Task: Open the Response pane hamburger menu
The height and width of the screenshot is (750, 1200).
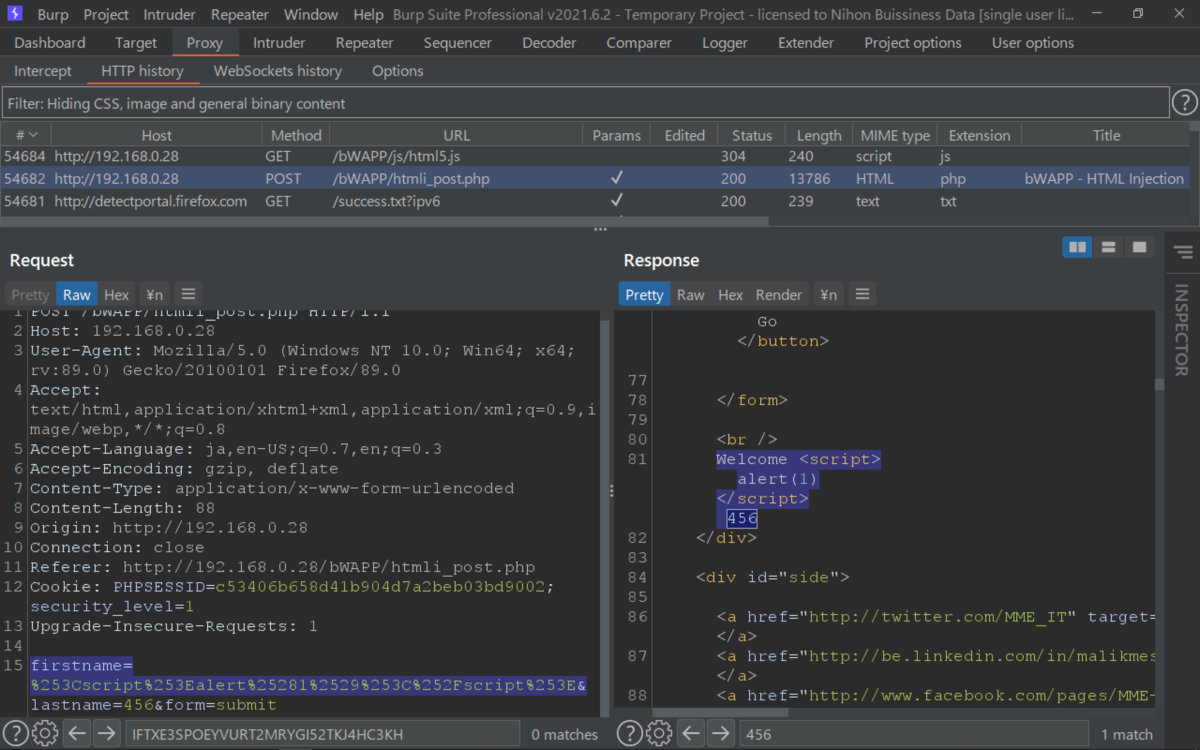Action: [x=862, y=294]
